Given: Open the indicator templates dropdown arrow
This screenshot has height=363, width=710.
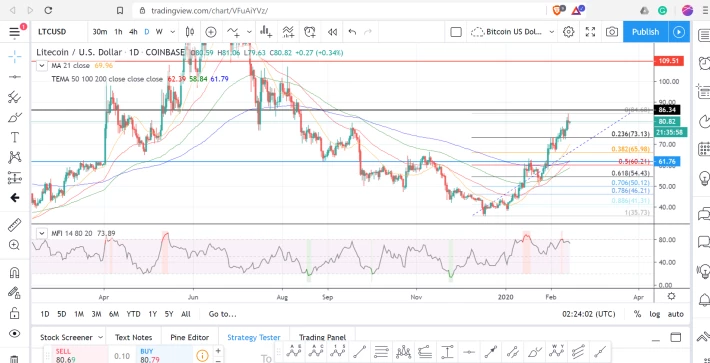Looking at the screenshot, I should pyautogui.click(x=249, y=32).
